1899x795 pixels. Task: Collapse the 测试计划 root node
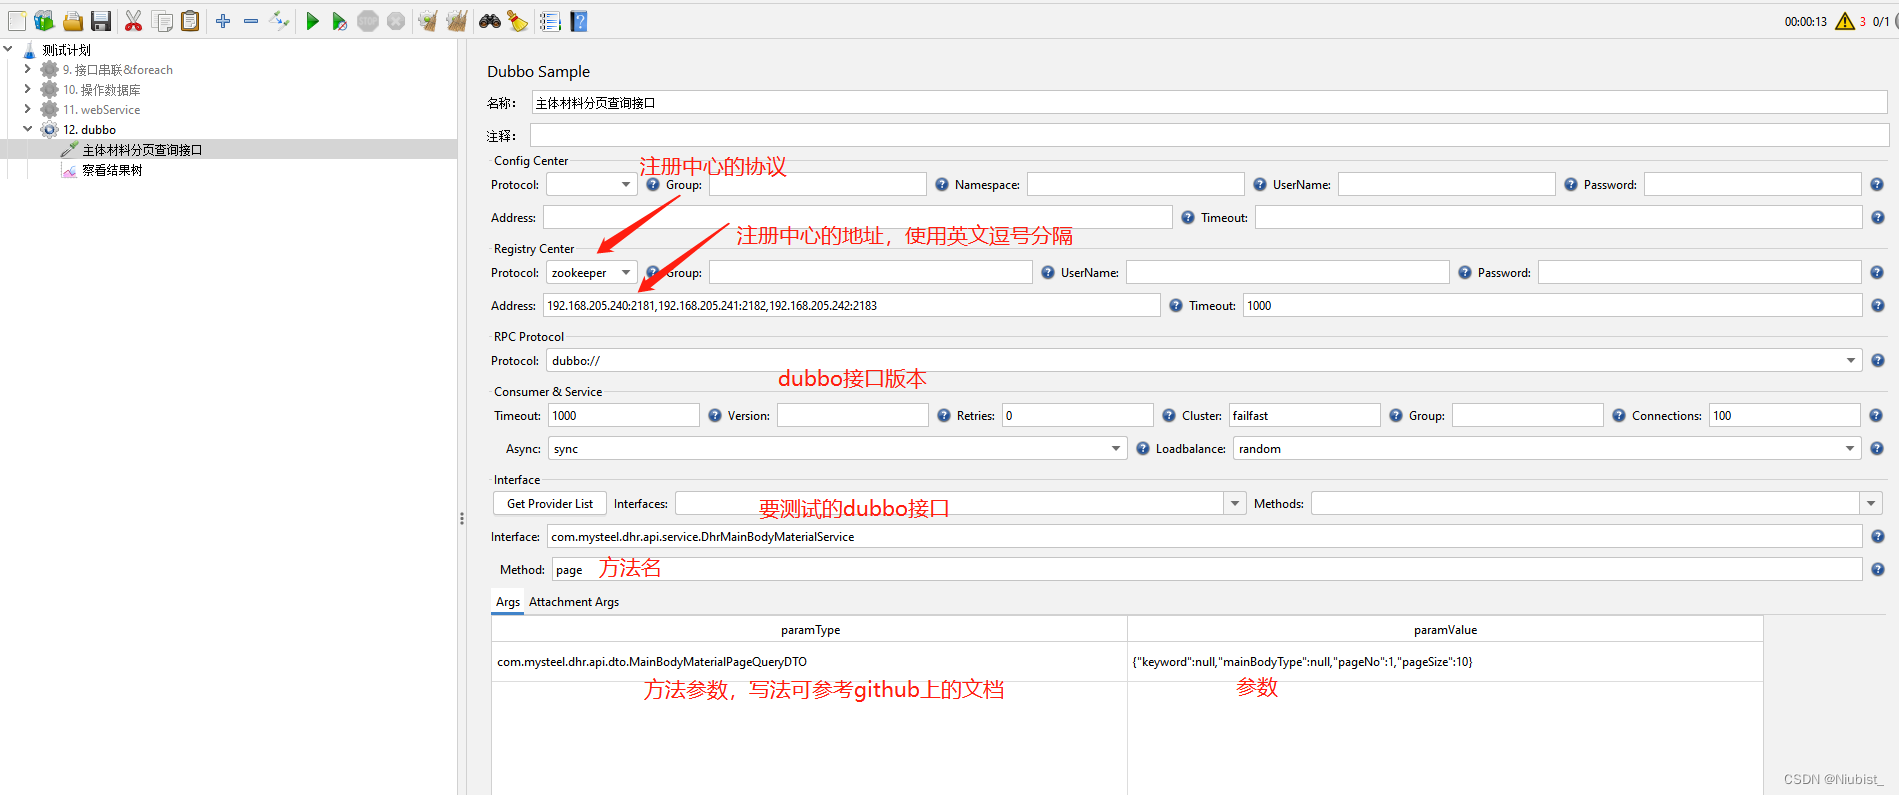pos(8,49)
